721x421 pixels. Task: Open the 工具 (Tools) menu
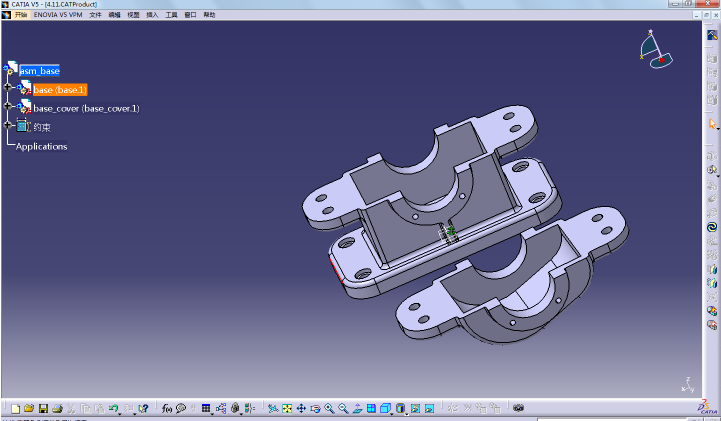(x=171, y=16)
